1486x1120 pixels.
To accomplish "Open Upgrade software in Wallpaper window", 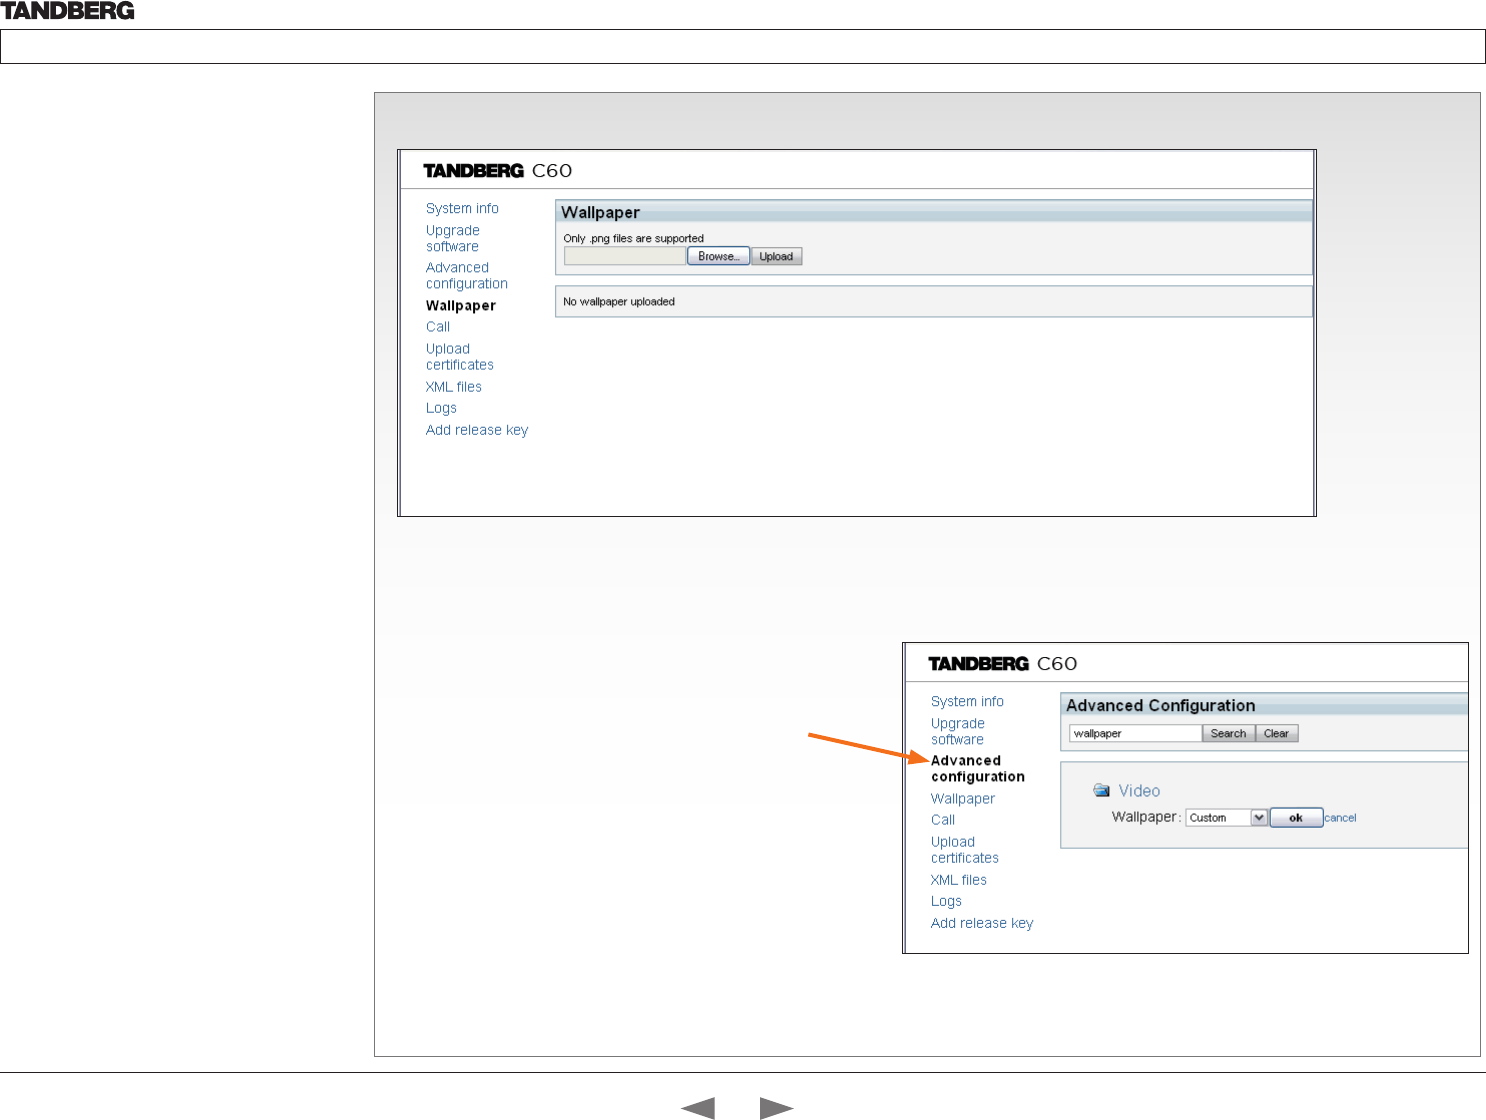I will pos(453,238).
